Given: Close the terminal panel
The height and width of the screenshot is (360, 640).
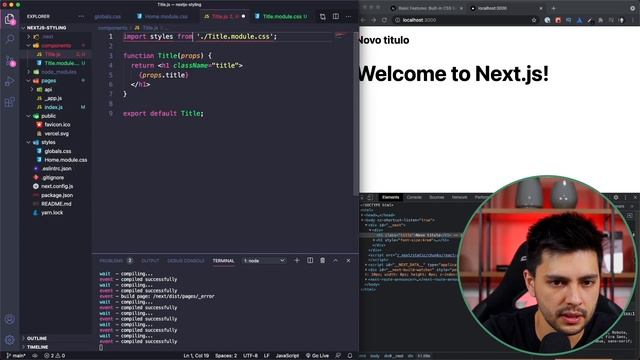Looking at the screenshot, I should click(x=348, y=260).
